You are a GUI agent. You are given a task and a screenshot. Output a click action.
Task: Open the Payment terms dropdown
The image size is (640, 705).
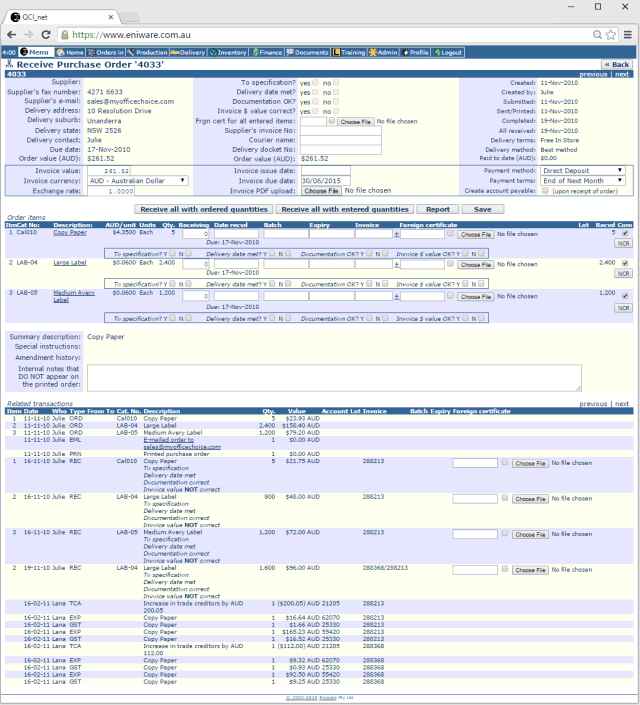point(582,180)
